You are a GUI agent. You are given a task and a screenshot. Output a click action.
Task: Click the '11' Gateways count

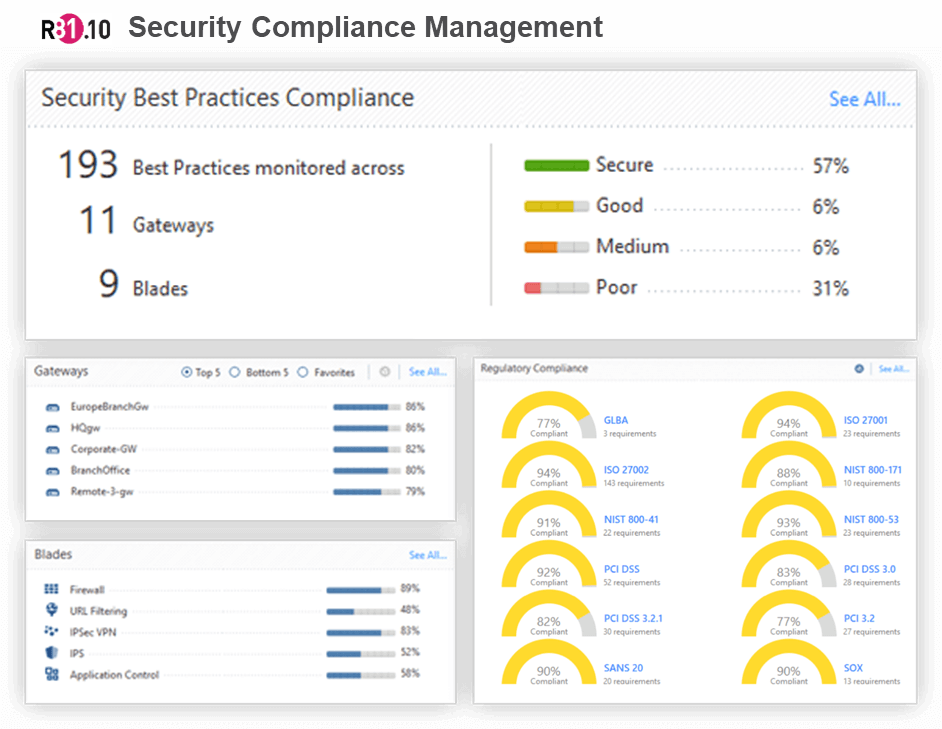97,221
